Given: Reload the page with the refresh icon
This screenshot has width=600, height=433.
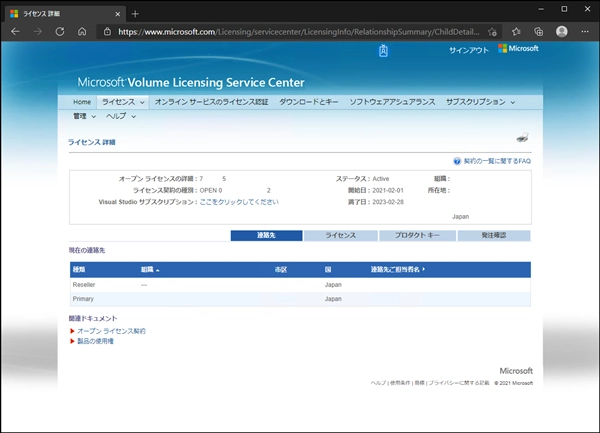Looking at the screenshot, I should coord(60,32).
